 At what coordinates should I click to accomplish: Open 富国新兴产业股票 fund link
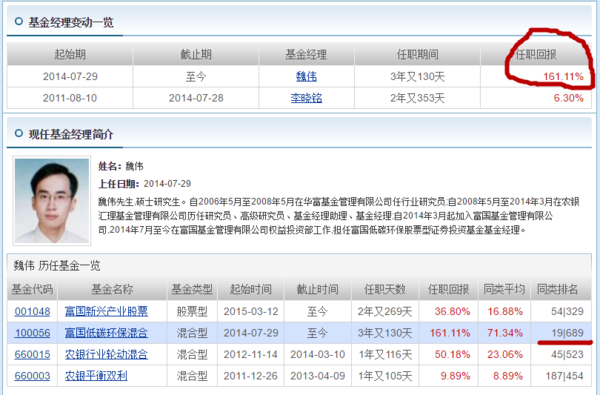(106, 311)
